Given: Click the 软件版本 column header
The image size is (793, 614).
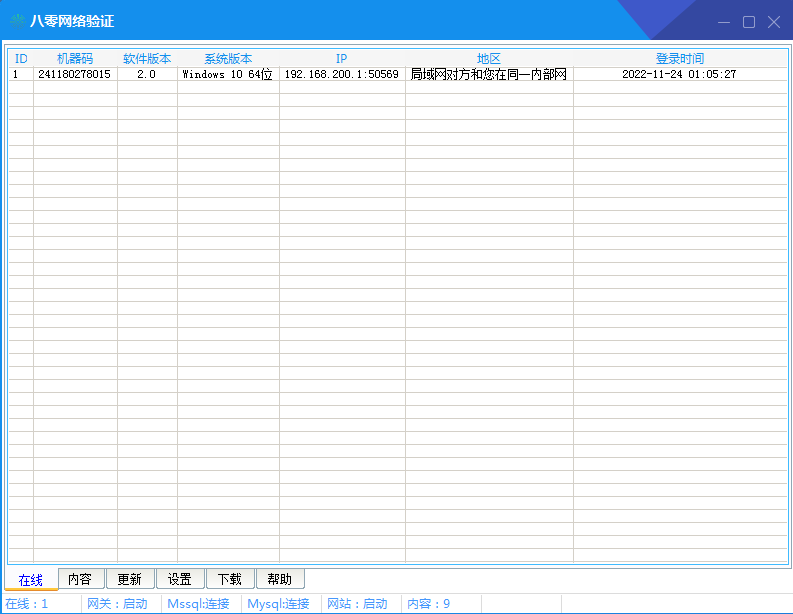Looking at the screenshot, I should point(147,59).
